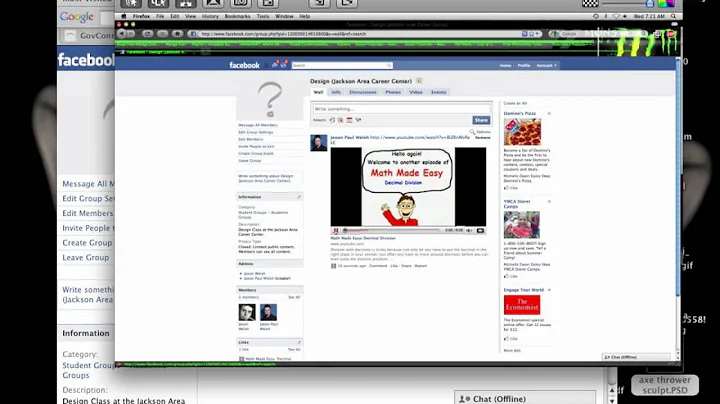Open the Account dropdown in Facebook header
The image size is (720, 404).
pyautogui.click(x=546, y=66)
